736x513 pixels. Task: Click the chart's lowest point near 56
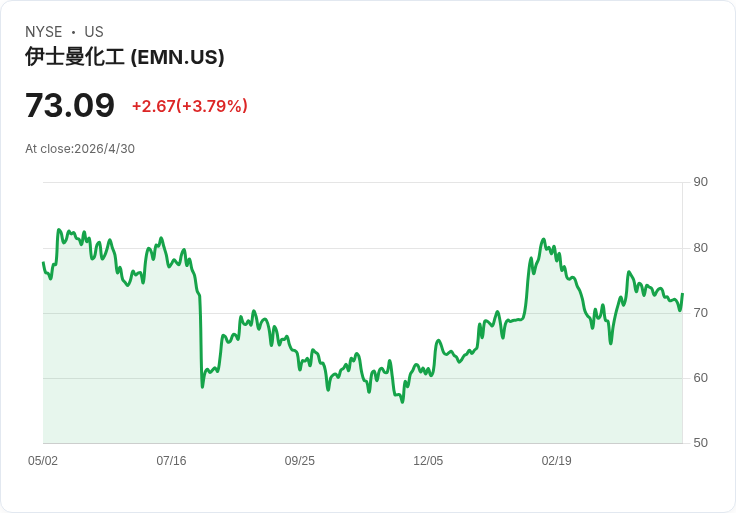(x=402, y=402)
